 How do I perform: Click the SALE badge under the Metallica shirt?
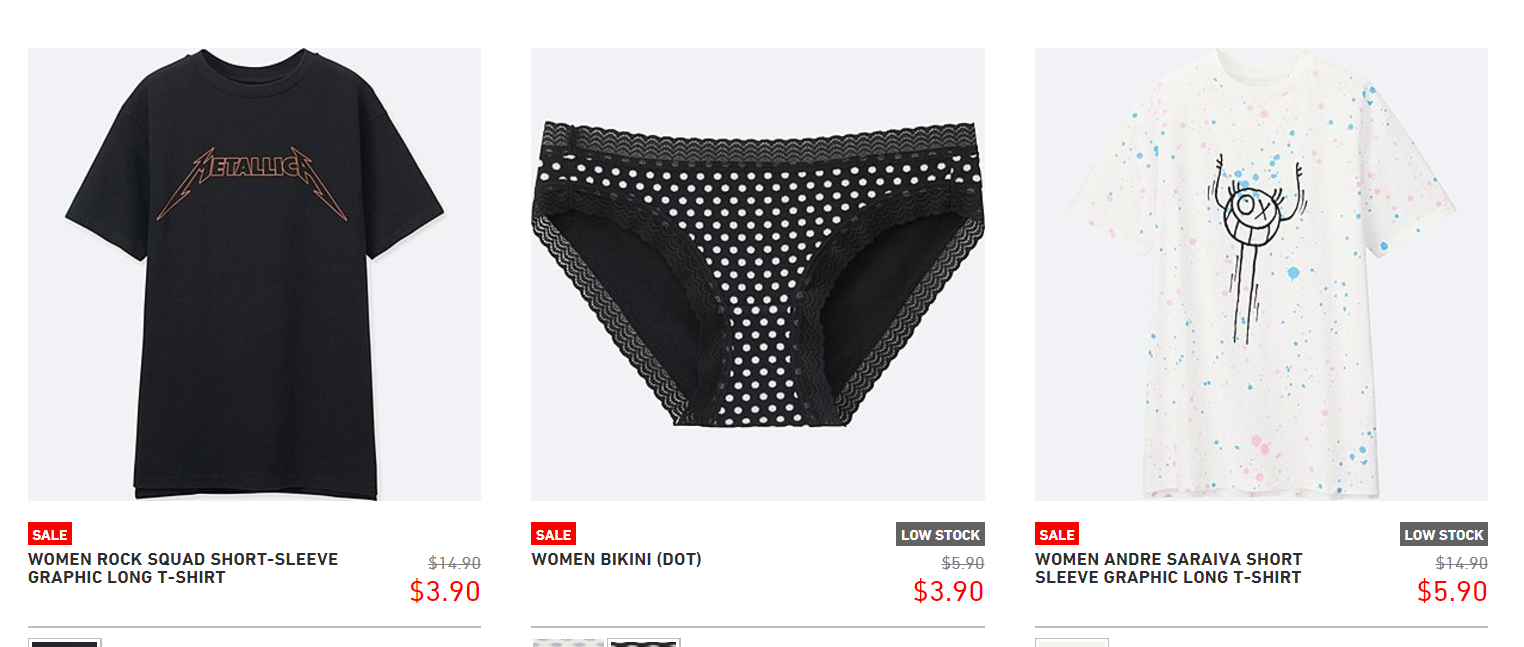coord(49,534)
